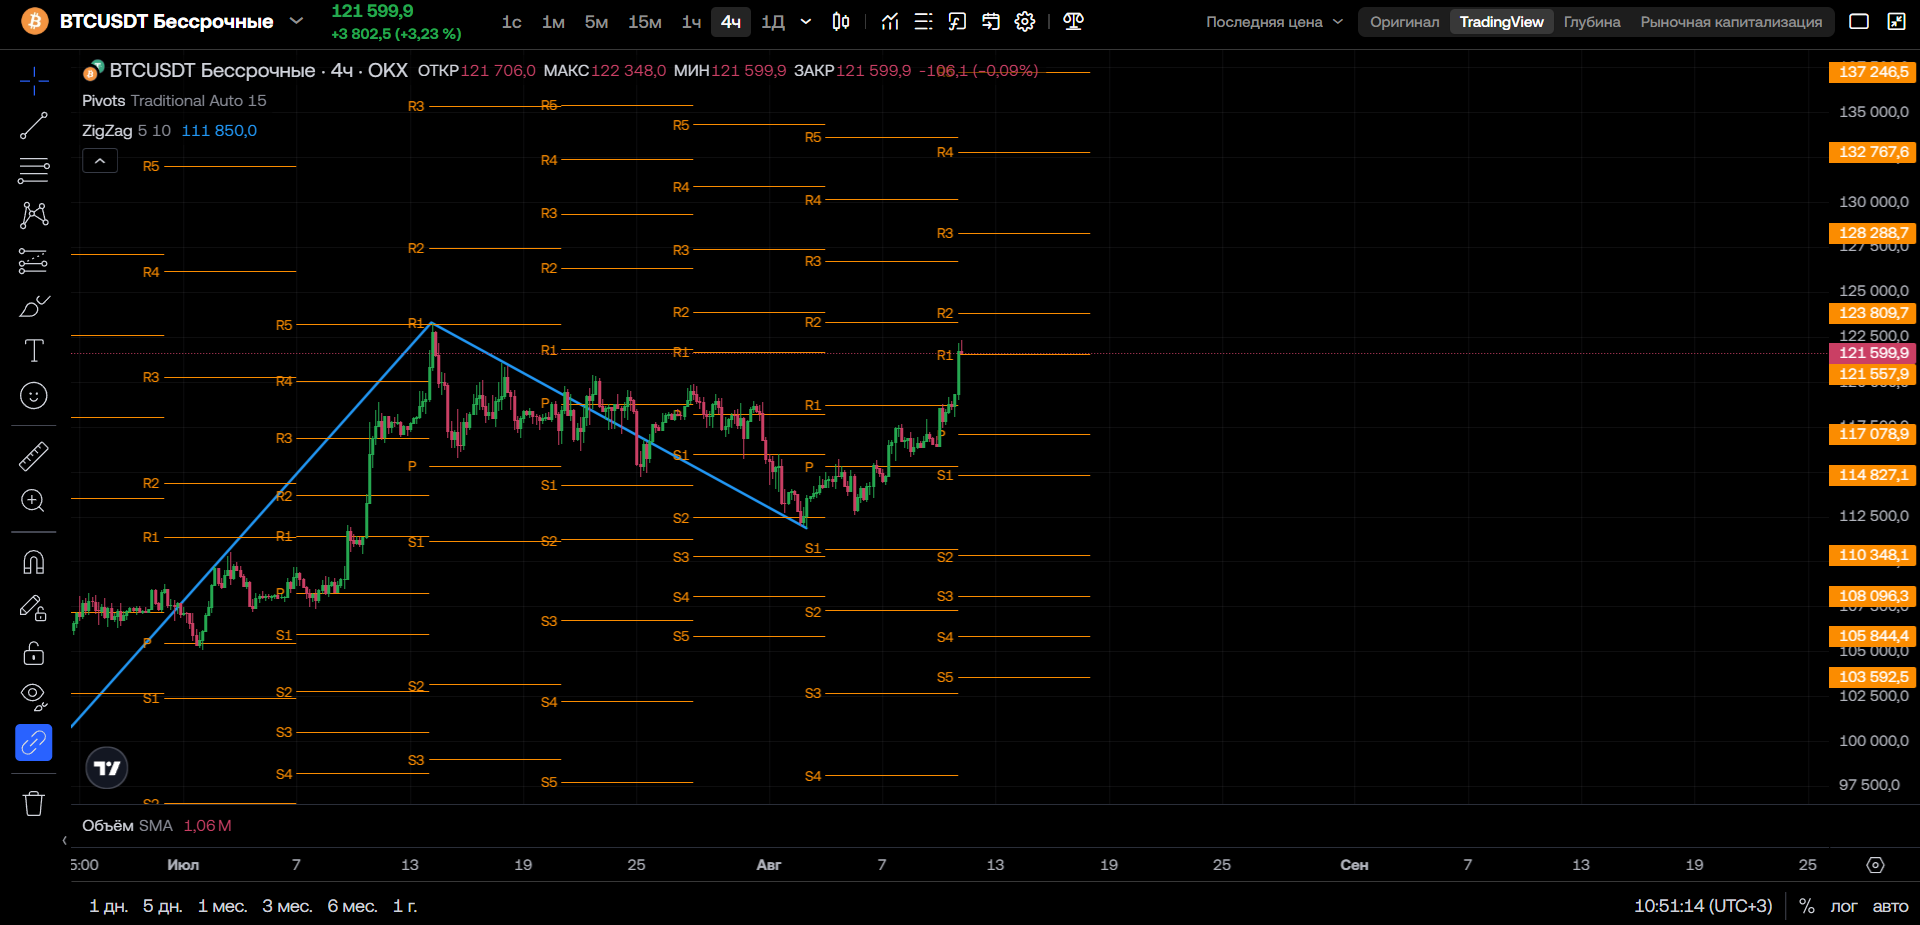Viewport: 1920px width, 925px height.
Task: Set range to 1 мес.
Action: pos(222,906)
